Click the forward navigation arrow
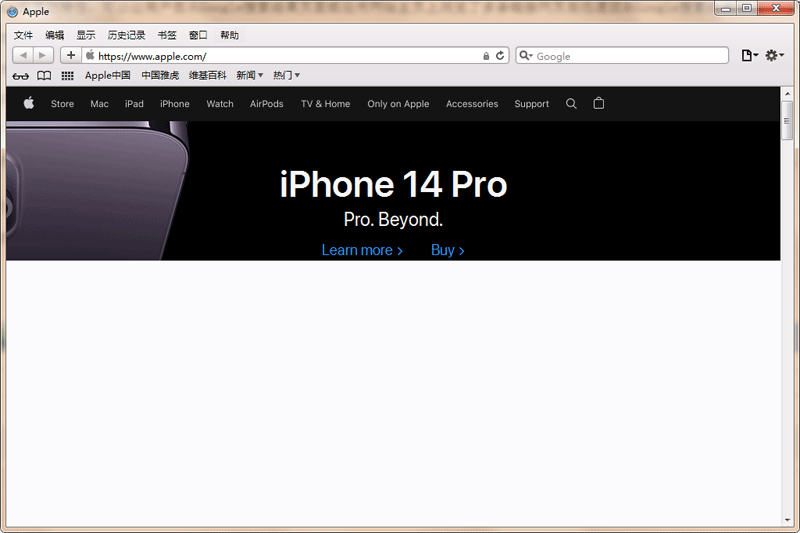 [x=43, y=55]
